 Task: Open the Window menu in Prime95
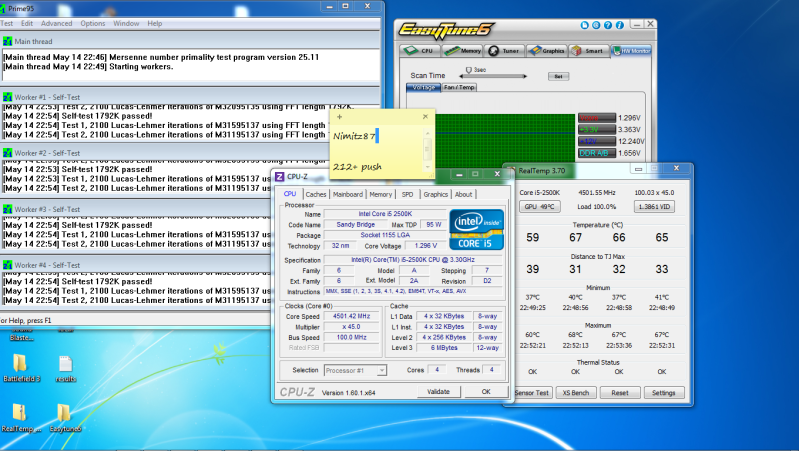click(126, 23)
